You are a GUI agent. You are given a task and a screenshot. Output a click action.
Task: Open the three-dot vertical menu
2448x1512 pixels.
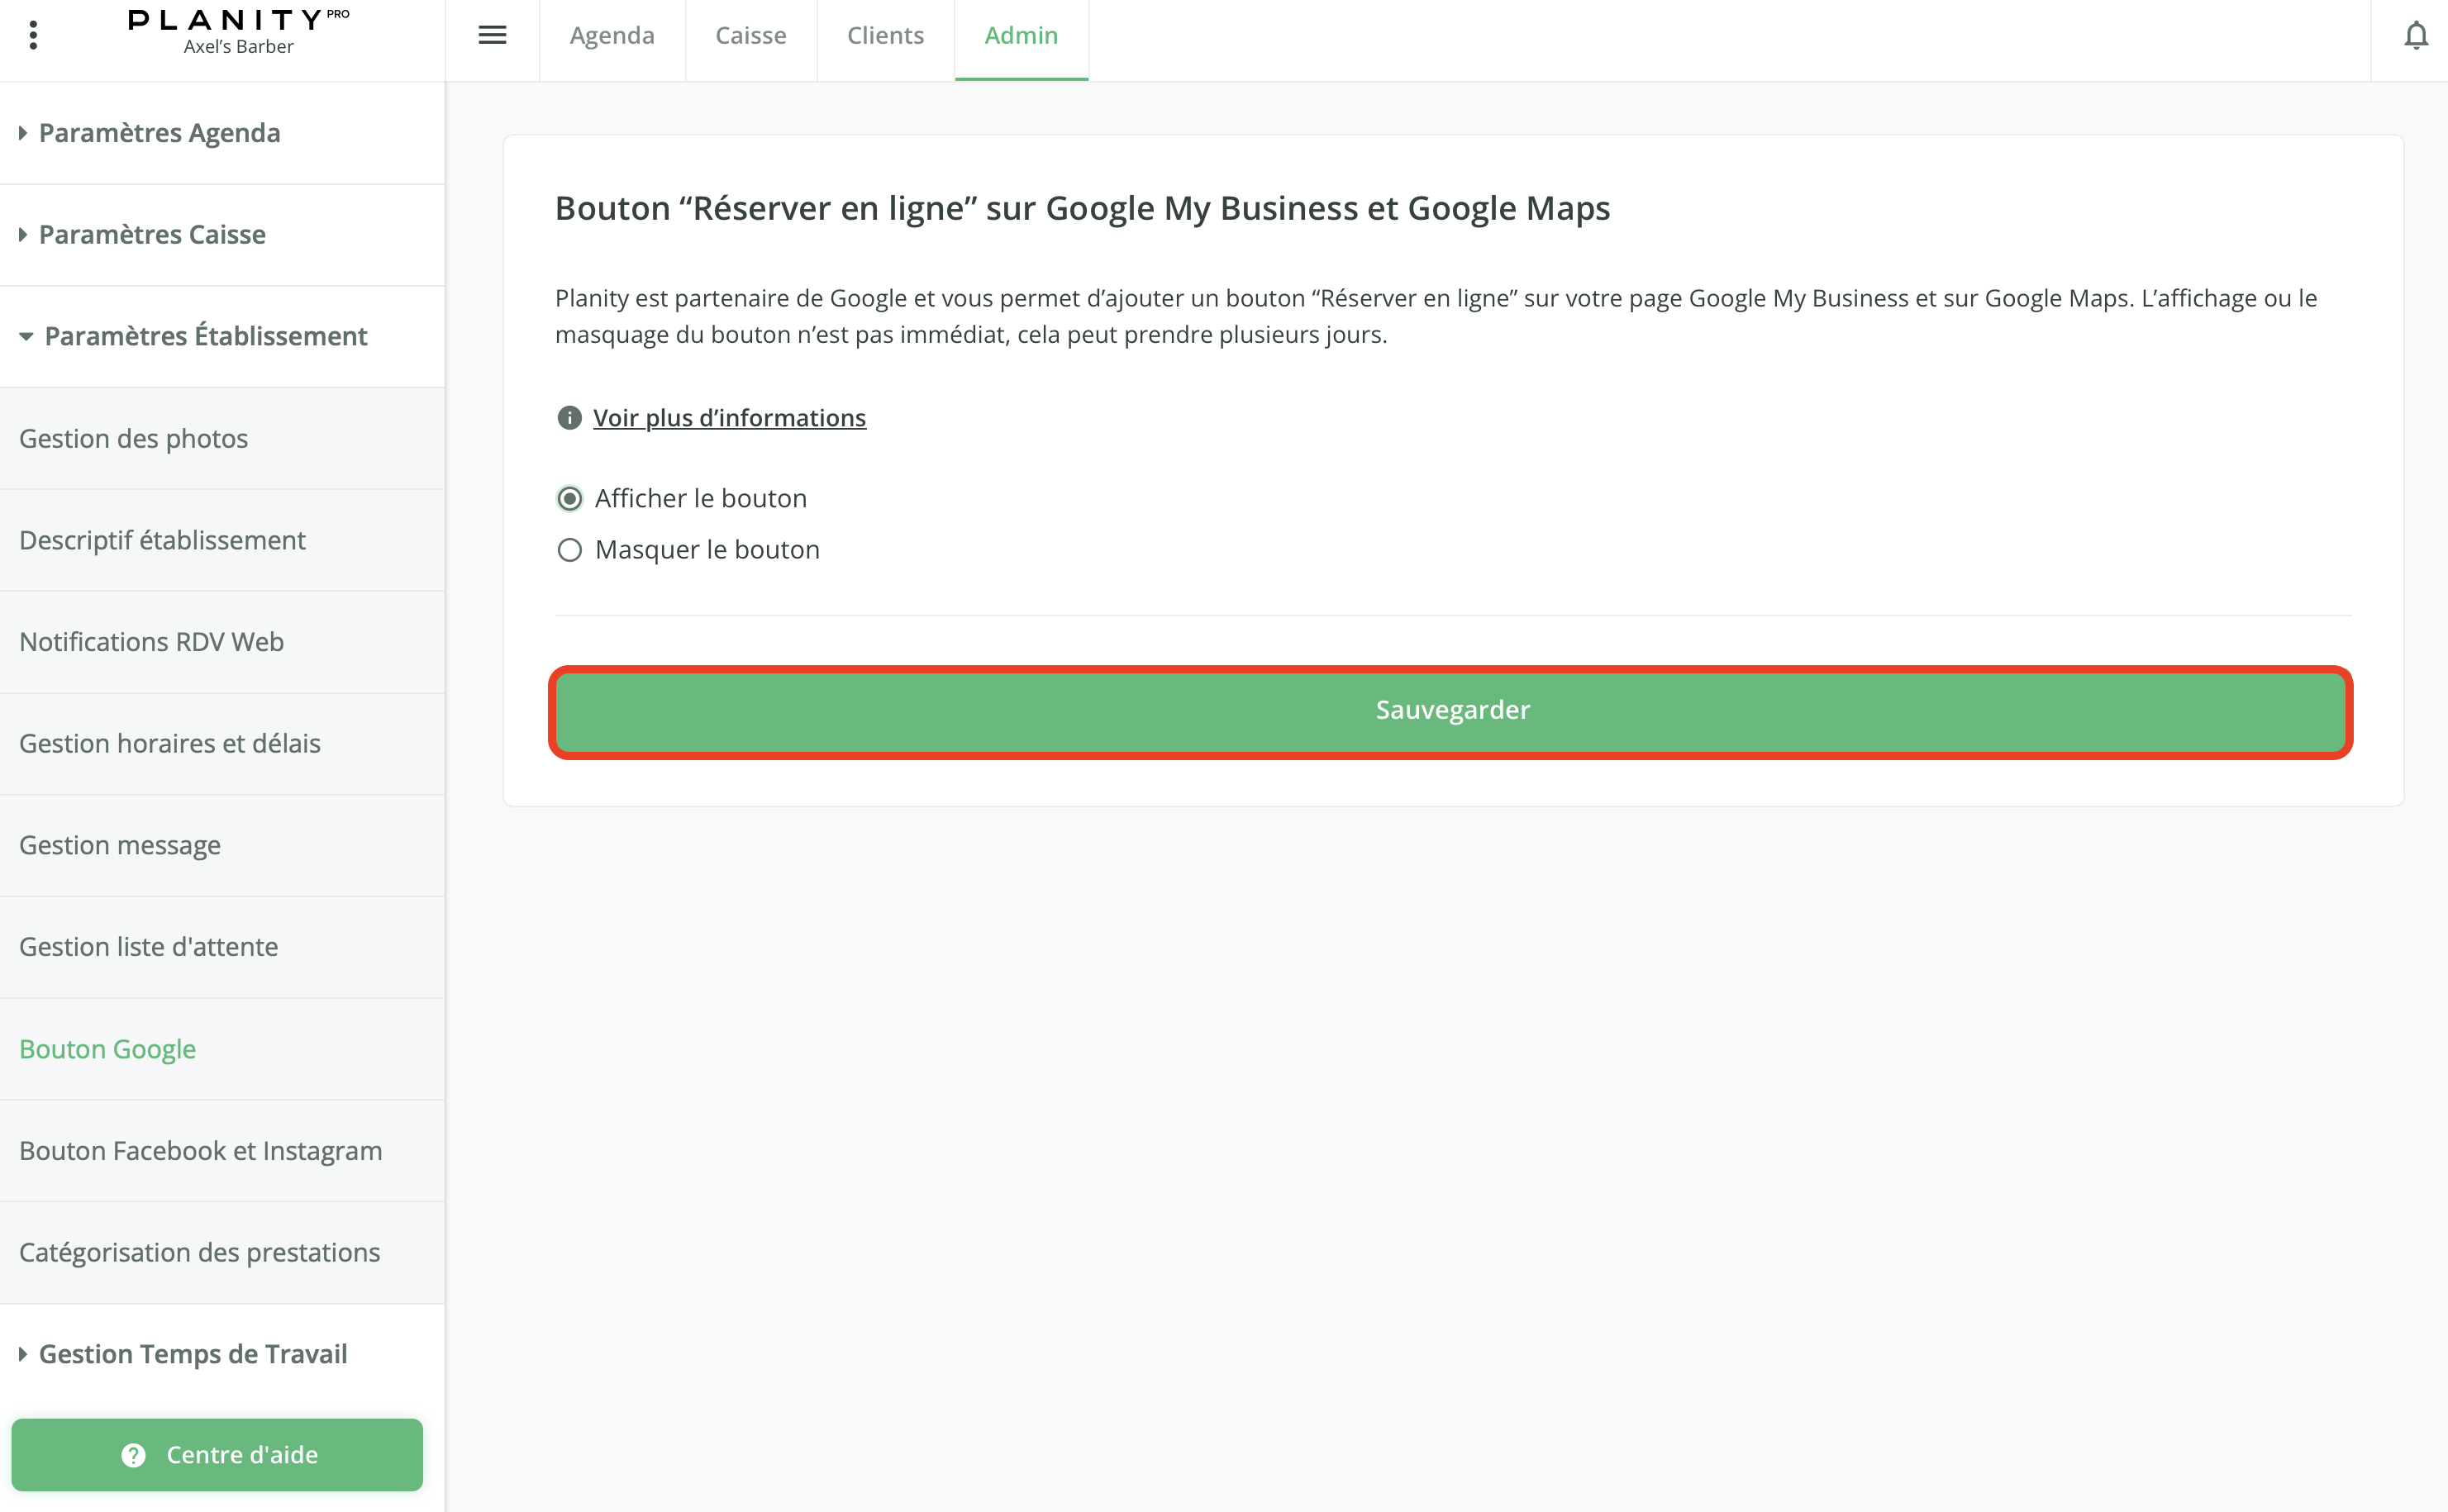[x=33, y=35]
